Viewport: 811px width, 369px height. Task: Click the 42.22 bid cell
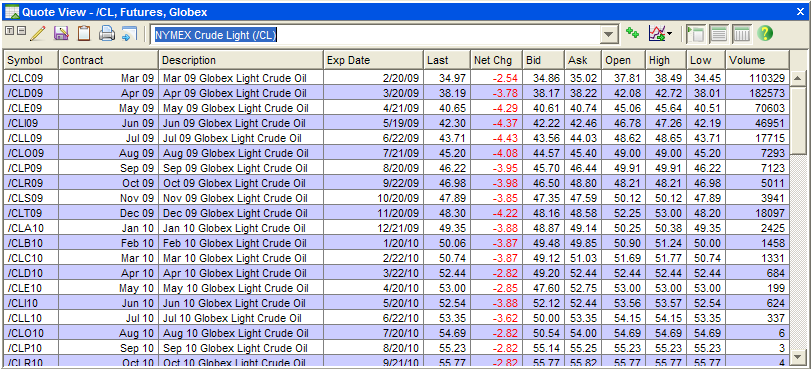pyautogui.click(x=543, y=123)
